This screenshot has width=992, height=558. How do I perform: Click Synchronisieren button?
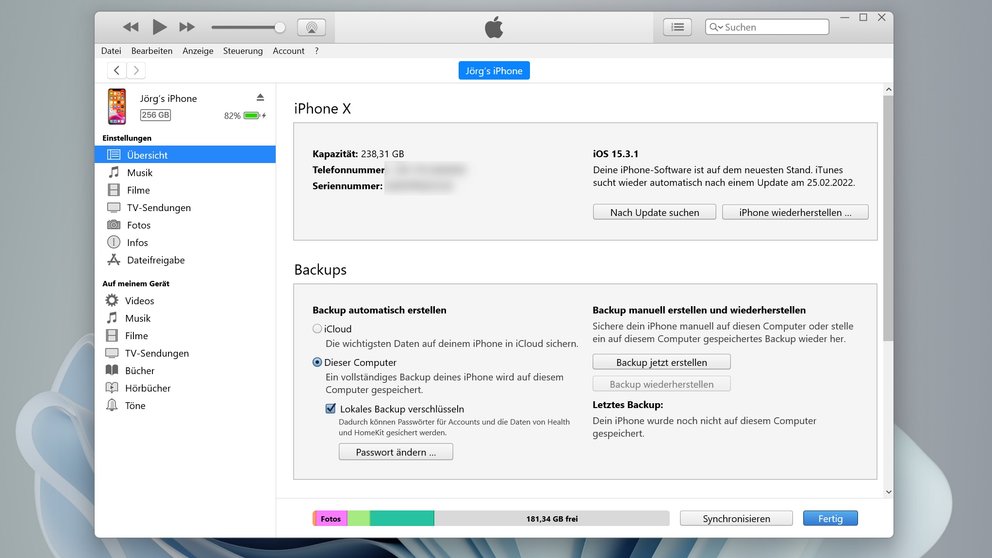point(736,518)
